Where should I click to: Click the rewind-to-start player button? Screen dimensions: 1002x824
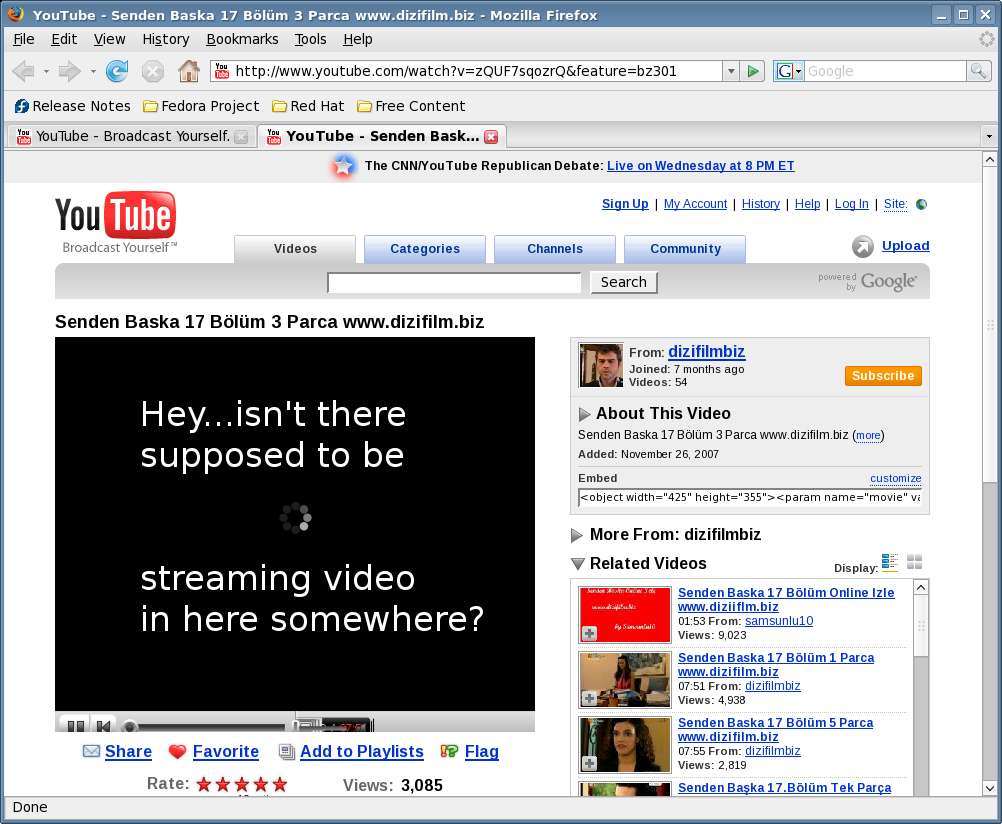coord(103,725)
